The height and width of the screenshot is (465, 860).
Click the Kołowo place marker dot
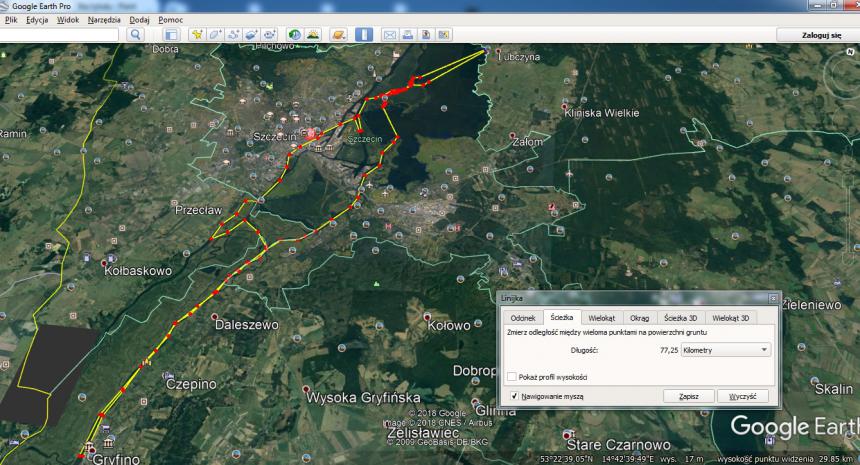coord(427,317)
